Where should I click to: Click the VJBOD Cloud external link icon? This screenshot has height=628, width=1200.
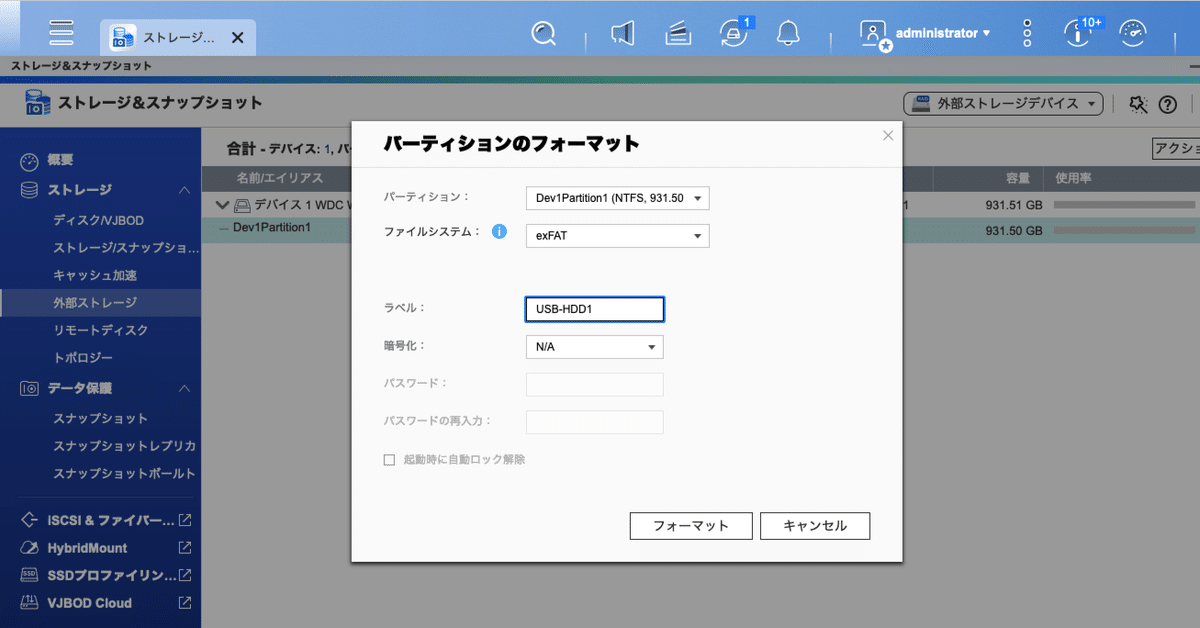[185, 603]
